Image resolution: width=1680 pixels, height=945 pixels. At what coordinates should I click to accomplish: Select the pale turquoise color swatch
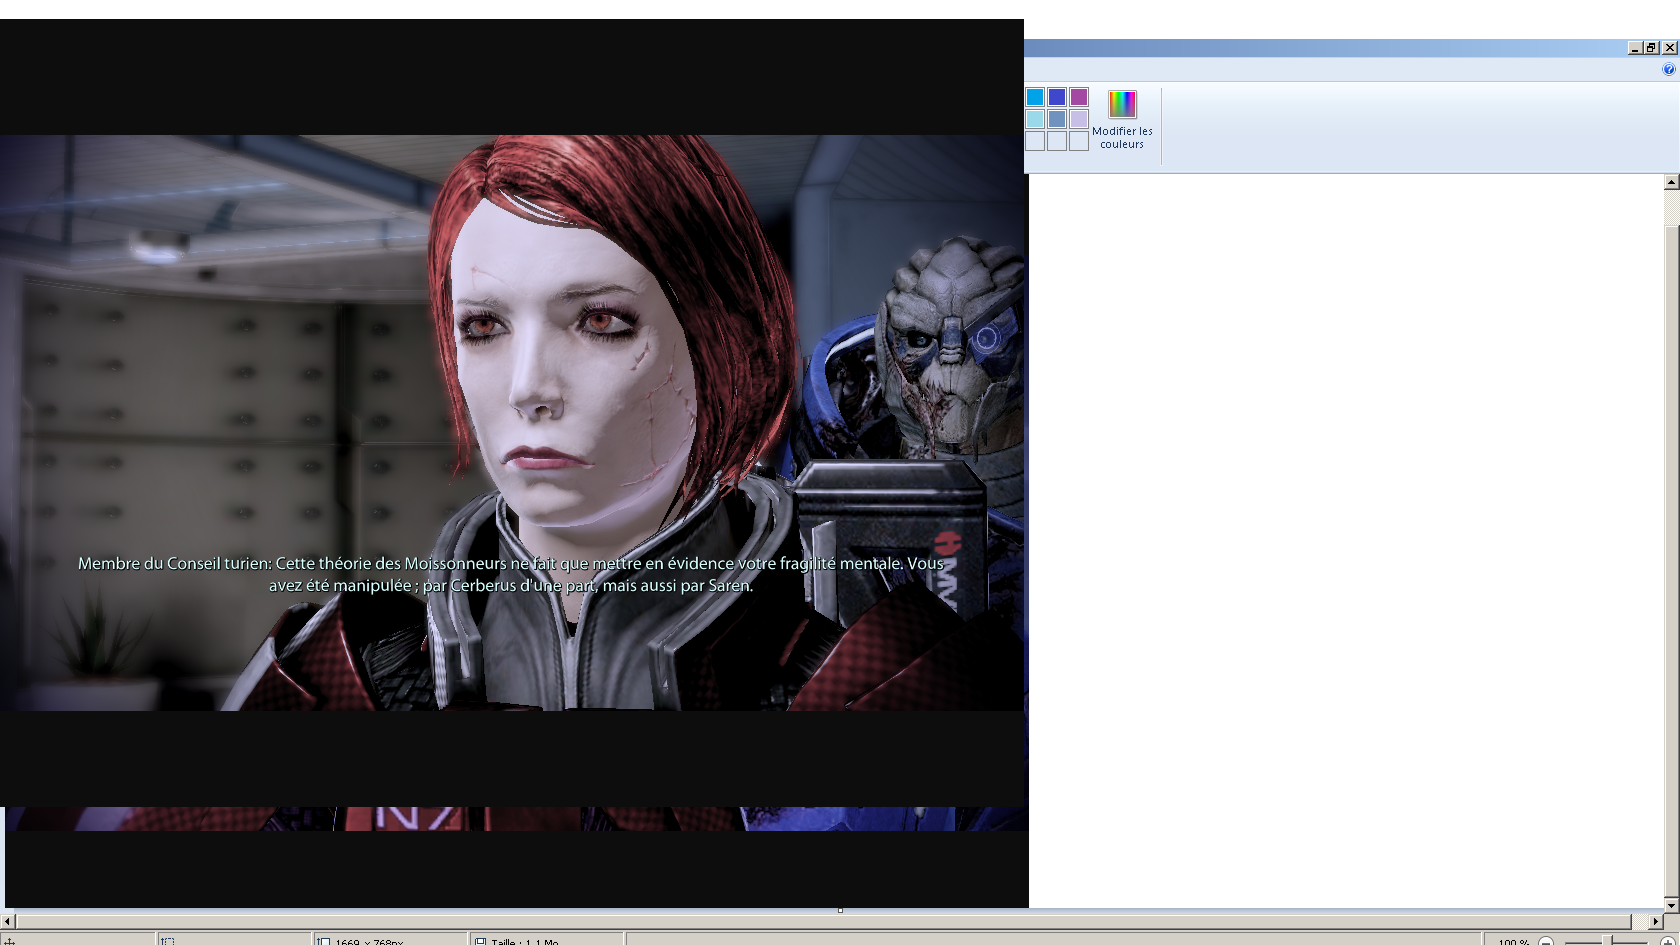pos(1035,119)
